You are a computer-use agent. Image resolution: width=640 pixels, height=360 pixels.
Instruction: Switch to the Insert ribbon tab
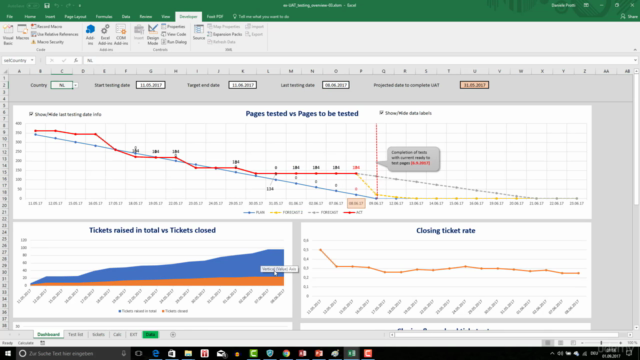coord(50,17)
